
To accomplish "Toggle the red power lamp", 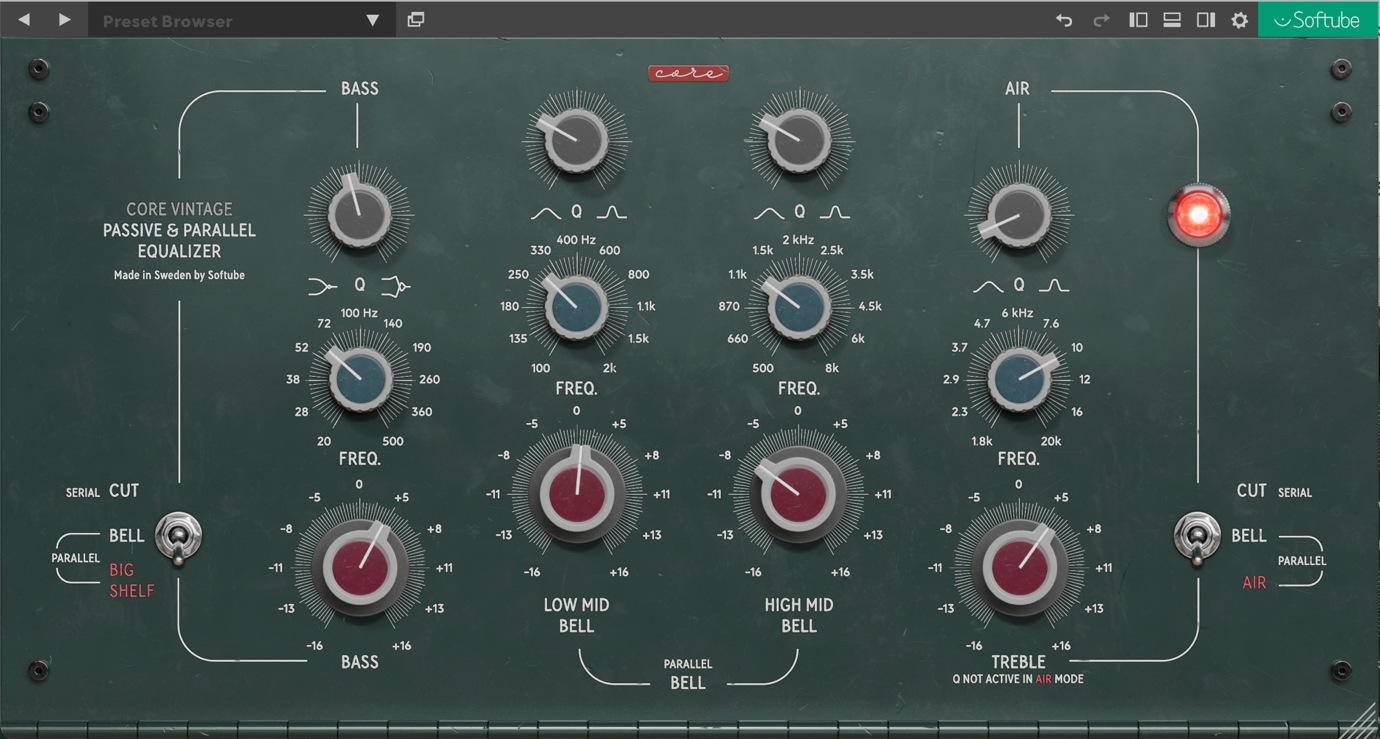I will click(x=1198, y=215).
